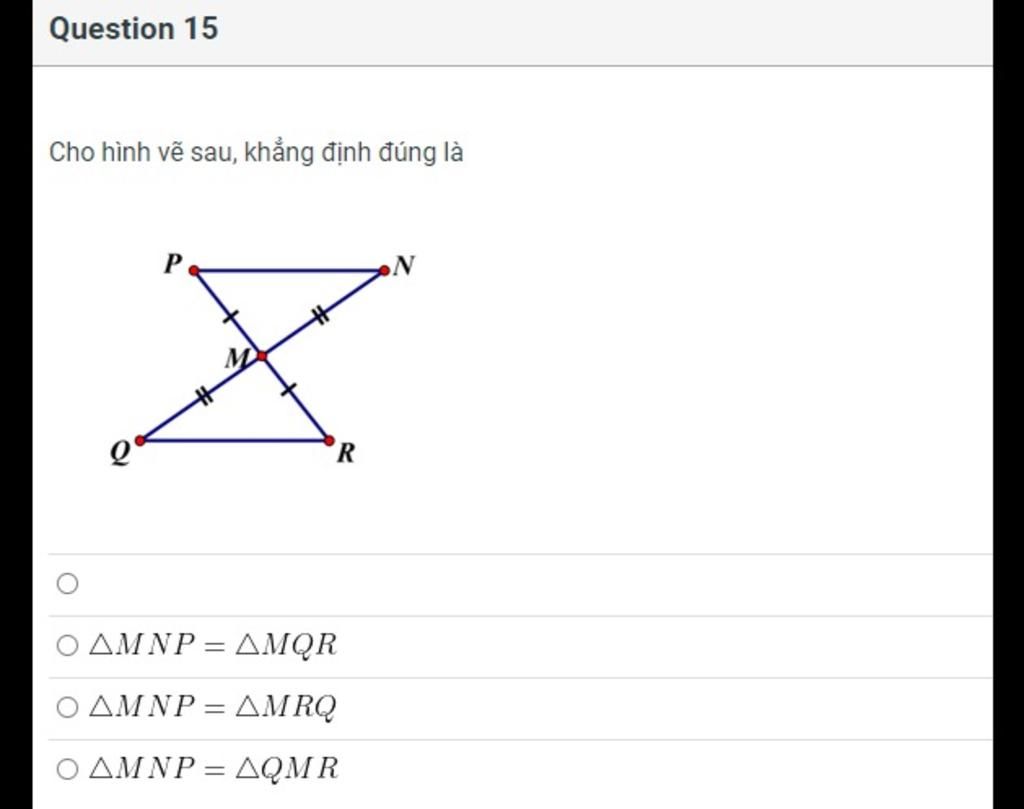Viewport: 1024px width, 809px height.
Task: Choose radio option △MNP = △MRQ
Action: (x=67, y=707)
